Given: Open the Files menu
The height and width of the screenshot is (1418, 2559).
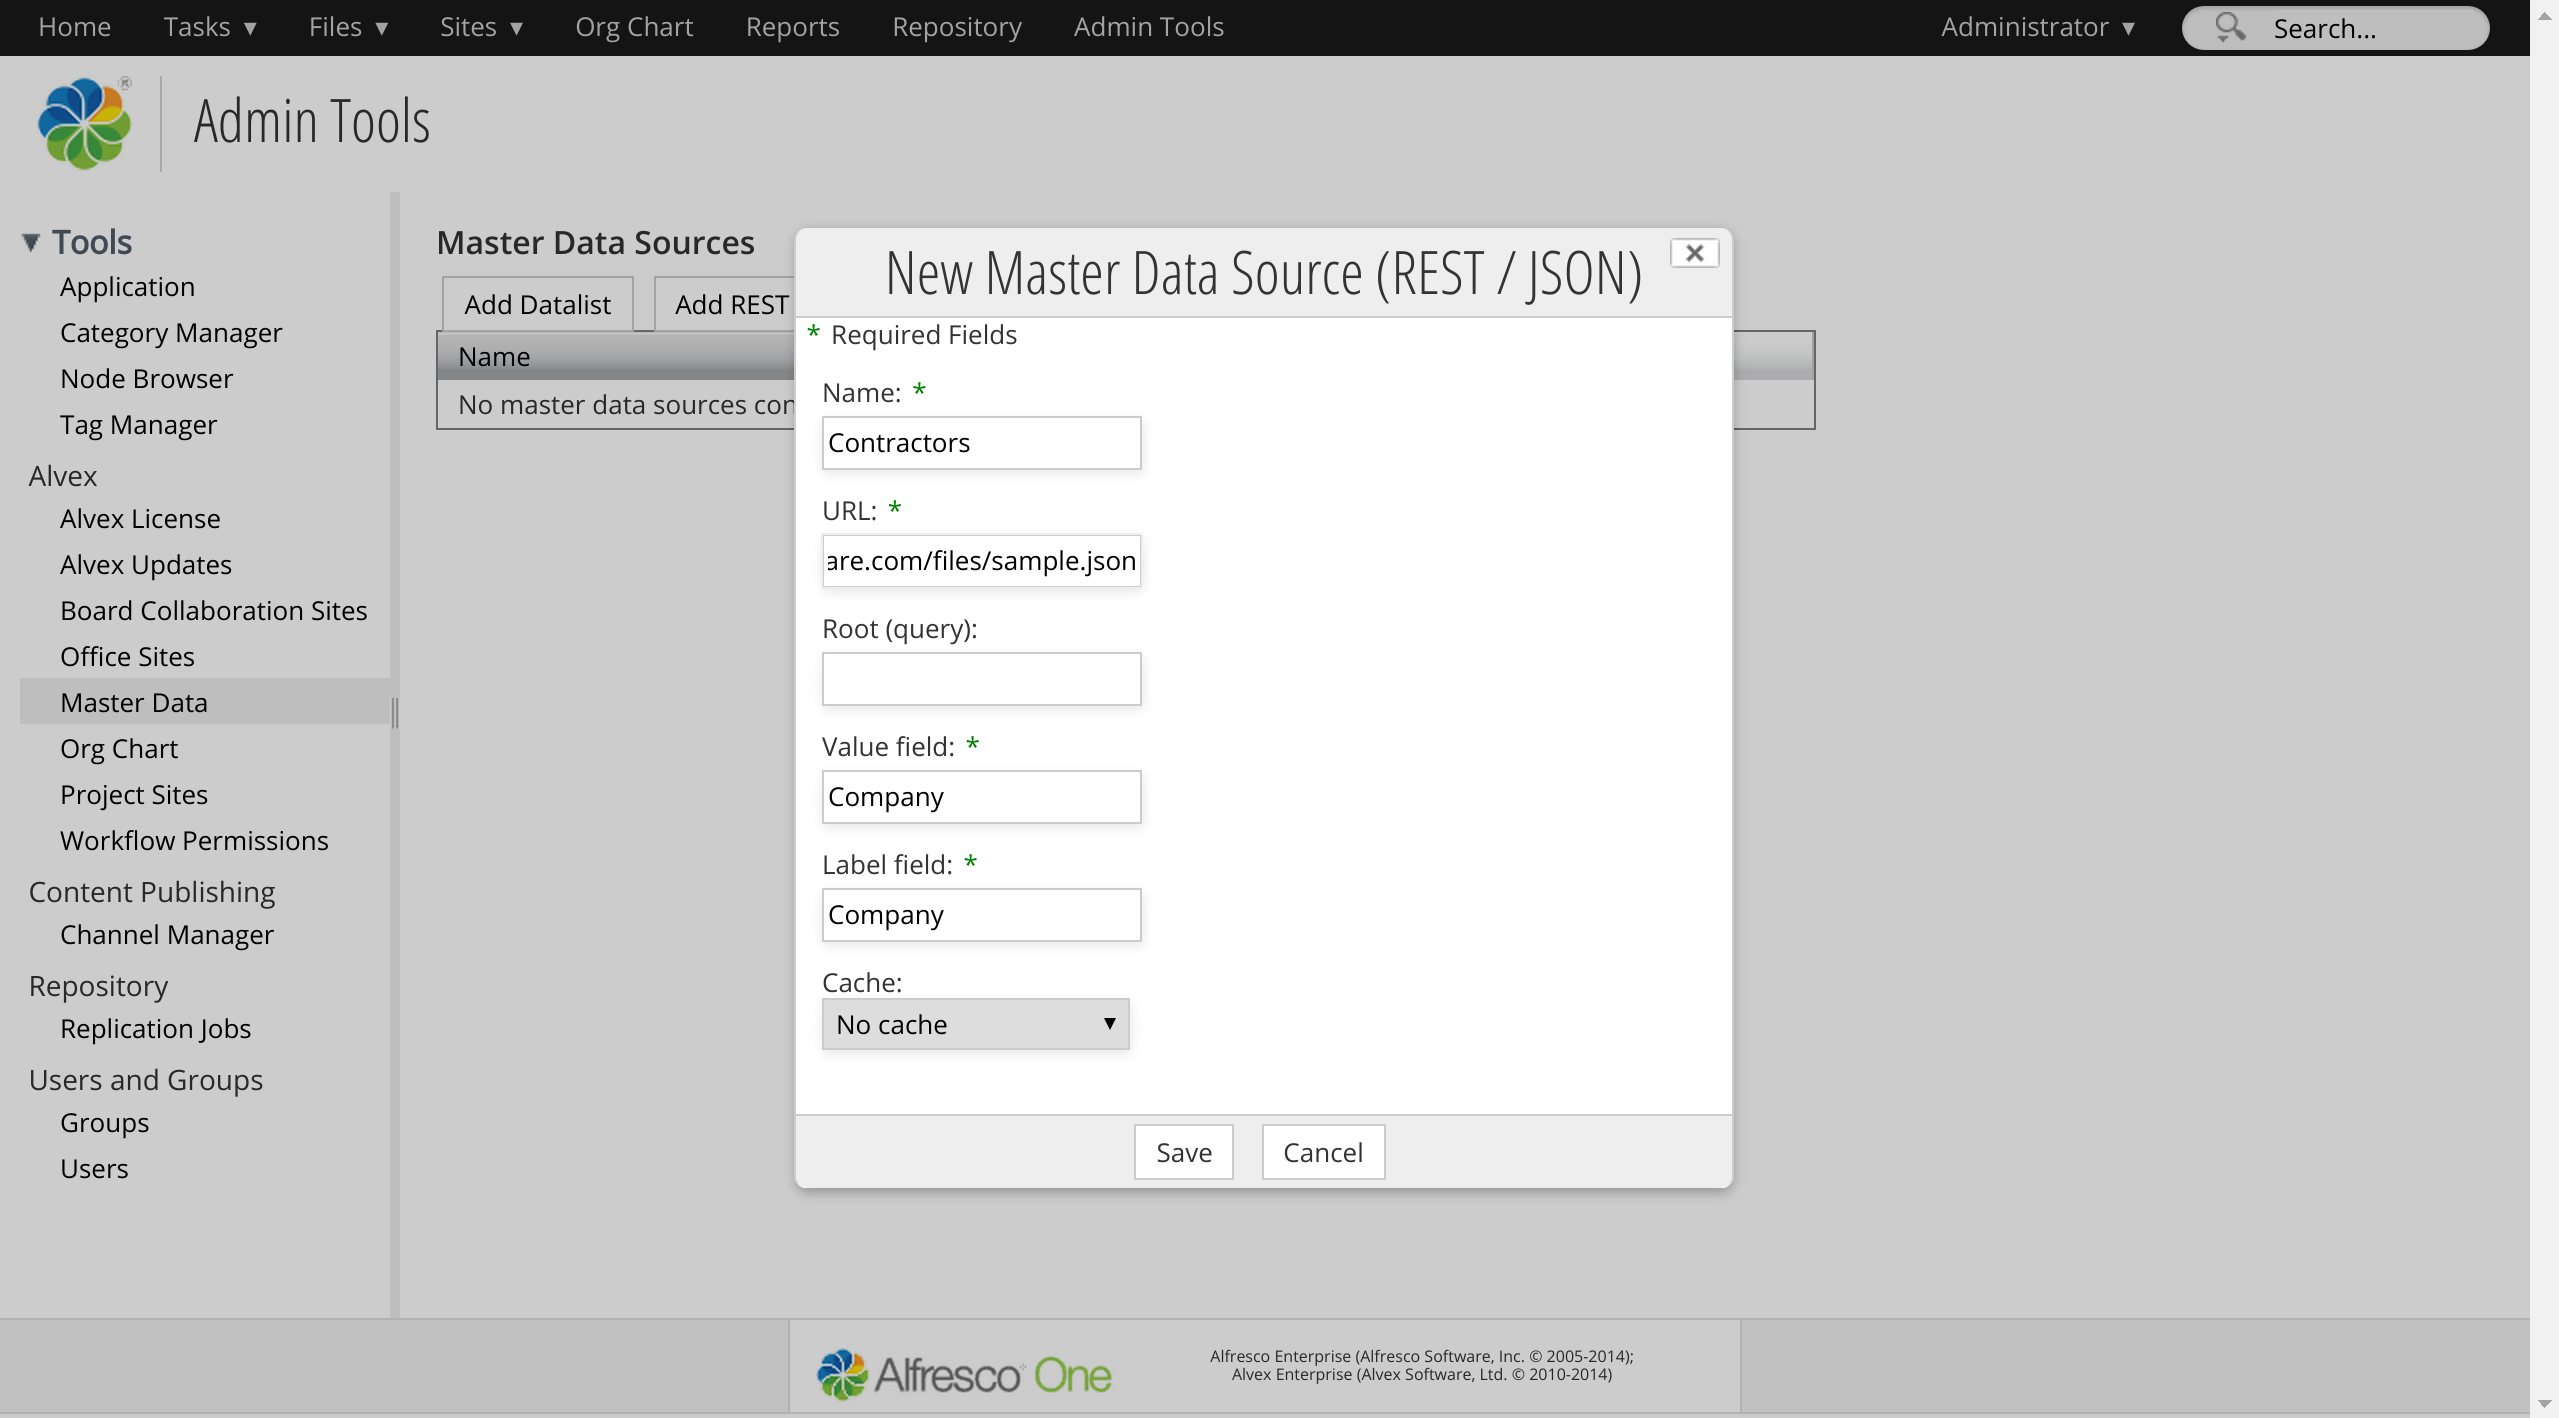Looking at the screenshot, I should (x=347, y=27).
